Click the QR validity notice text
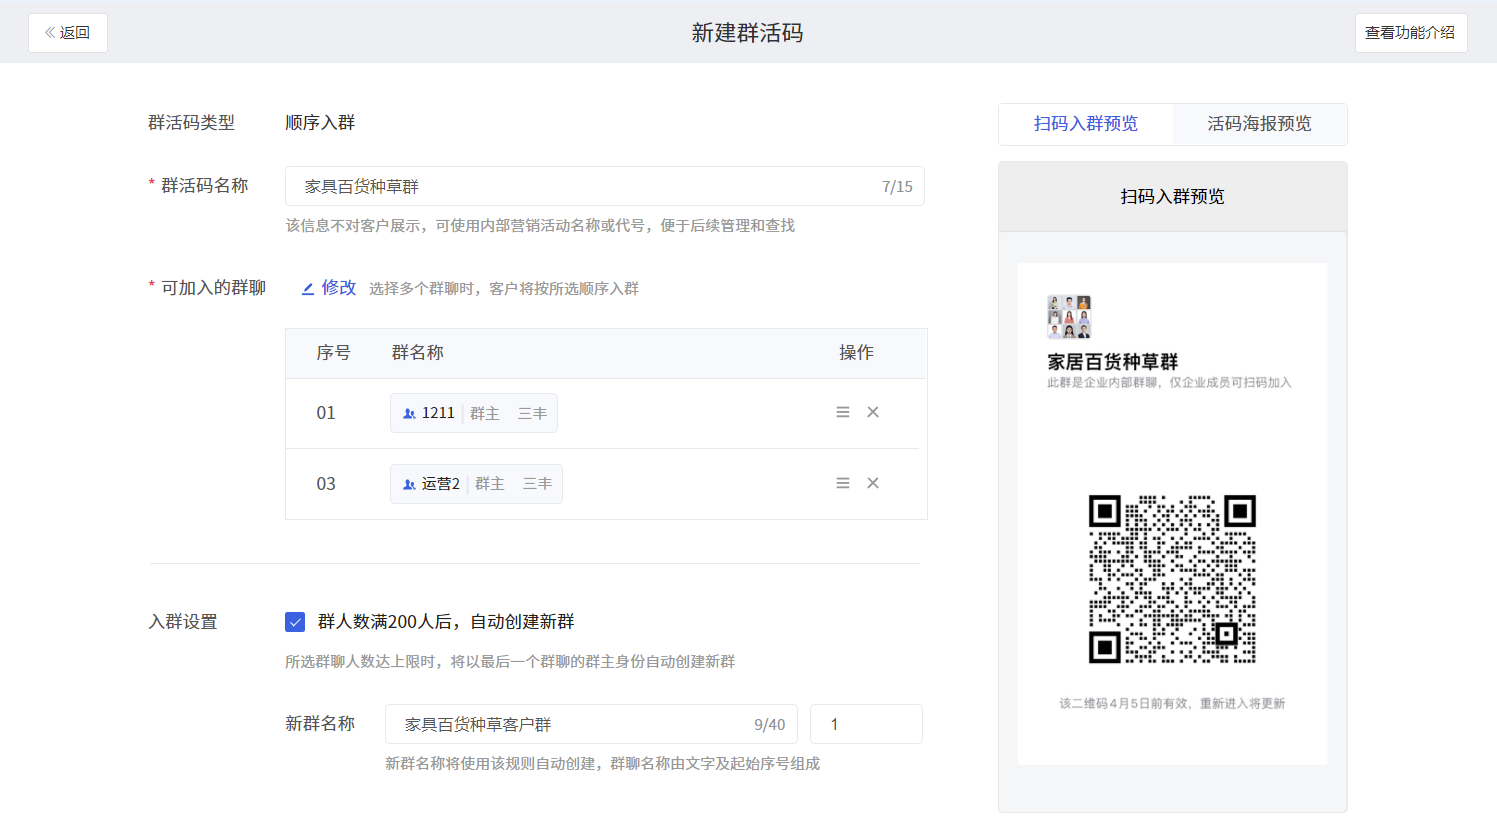Image resolution: width=1497 pixels, height=838 pixels. 1172,704
